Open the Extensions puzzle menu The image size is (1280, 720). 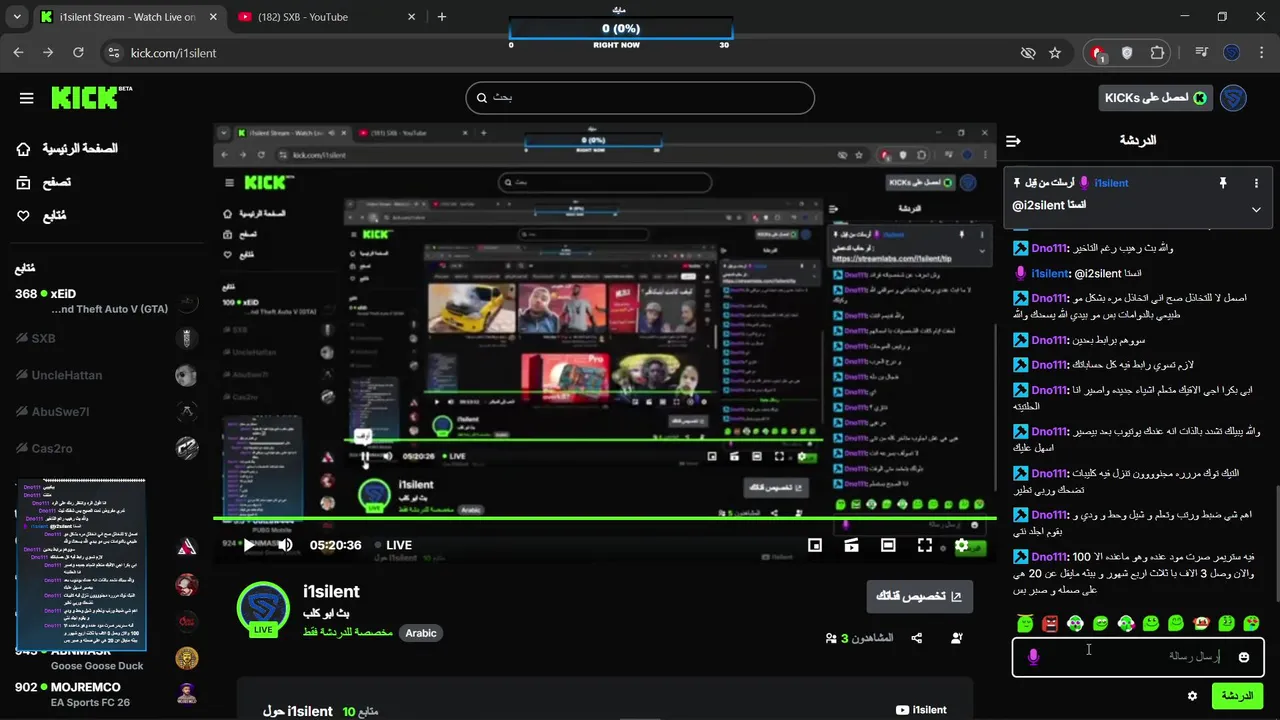pyautogui.click(x=1157, y=53)
